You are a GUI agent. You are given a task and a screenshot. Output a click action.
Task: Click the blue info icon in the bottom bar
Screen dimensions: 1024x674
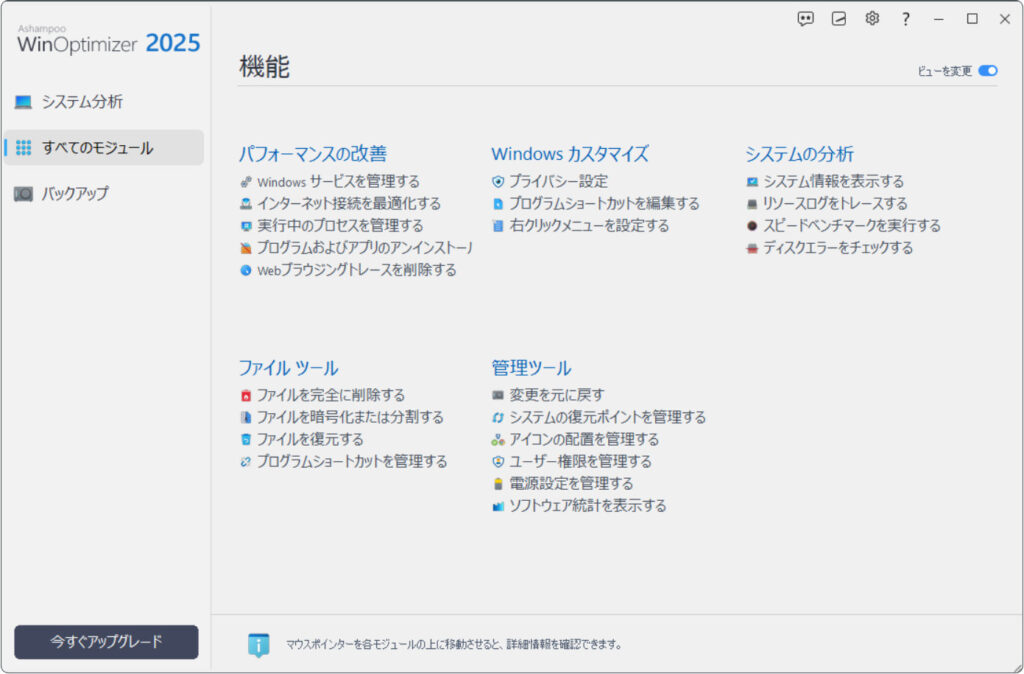point(259,645)
